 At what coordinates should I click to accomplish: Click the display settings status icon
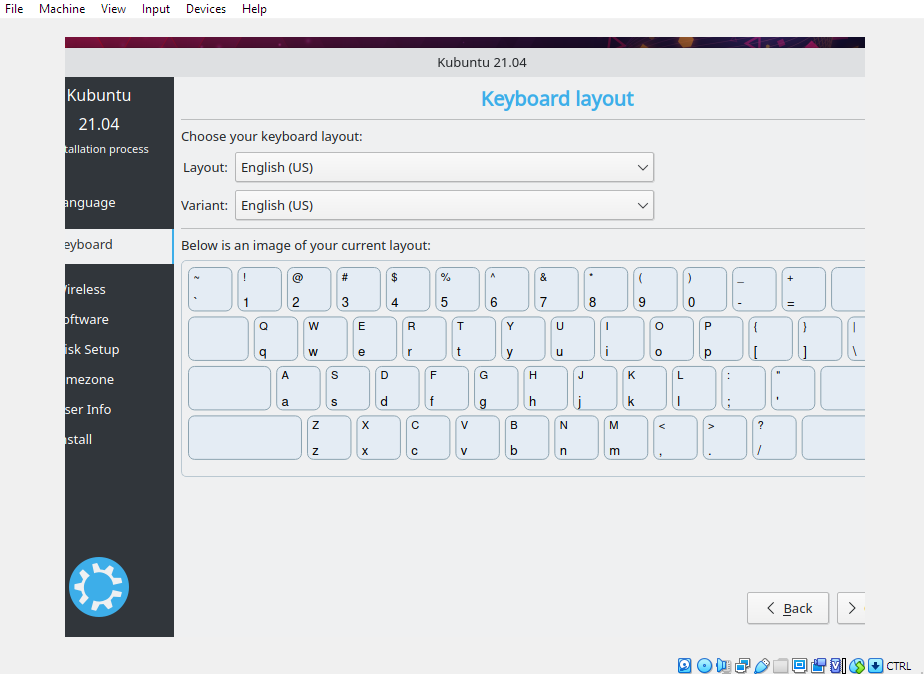point(800,666)
